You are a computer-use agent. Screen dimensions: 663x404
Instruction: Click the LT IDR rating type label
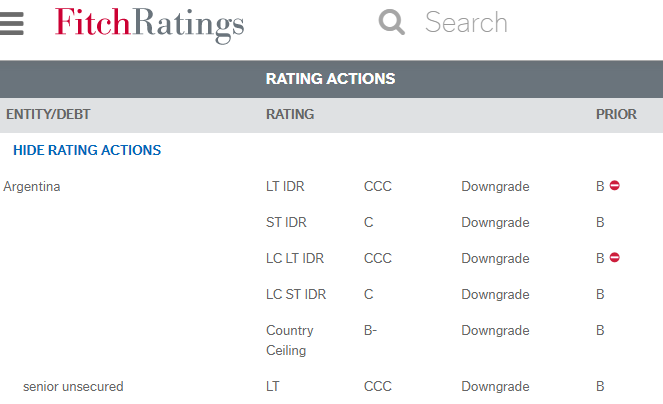click(285, 187)
